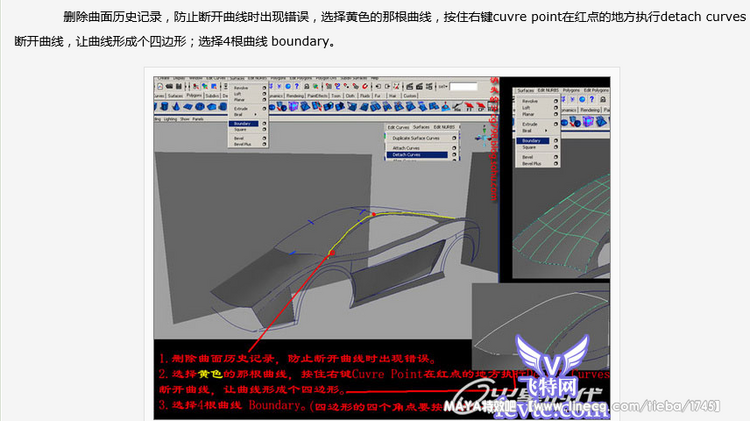Image resolution: width=750 pixels, height=421 pixels.
Task: Open the option box for Revolve in left menu
Action: click(x=265, y=88)
